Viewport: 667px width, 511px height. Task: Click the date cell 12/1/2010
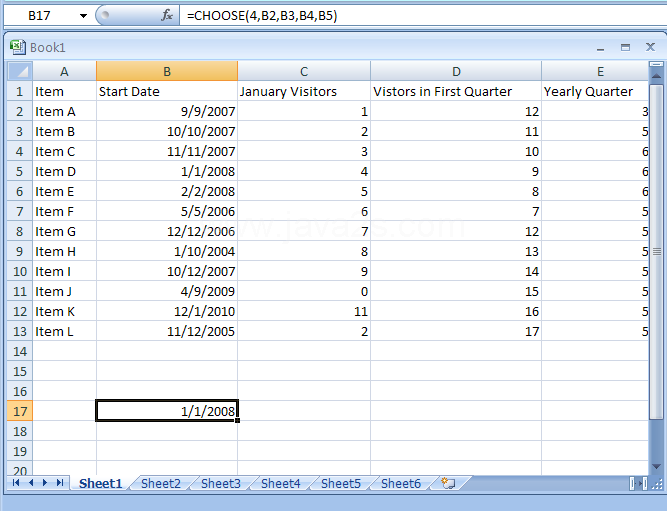pos(167,311)
